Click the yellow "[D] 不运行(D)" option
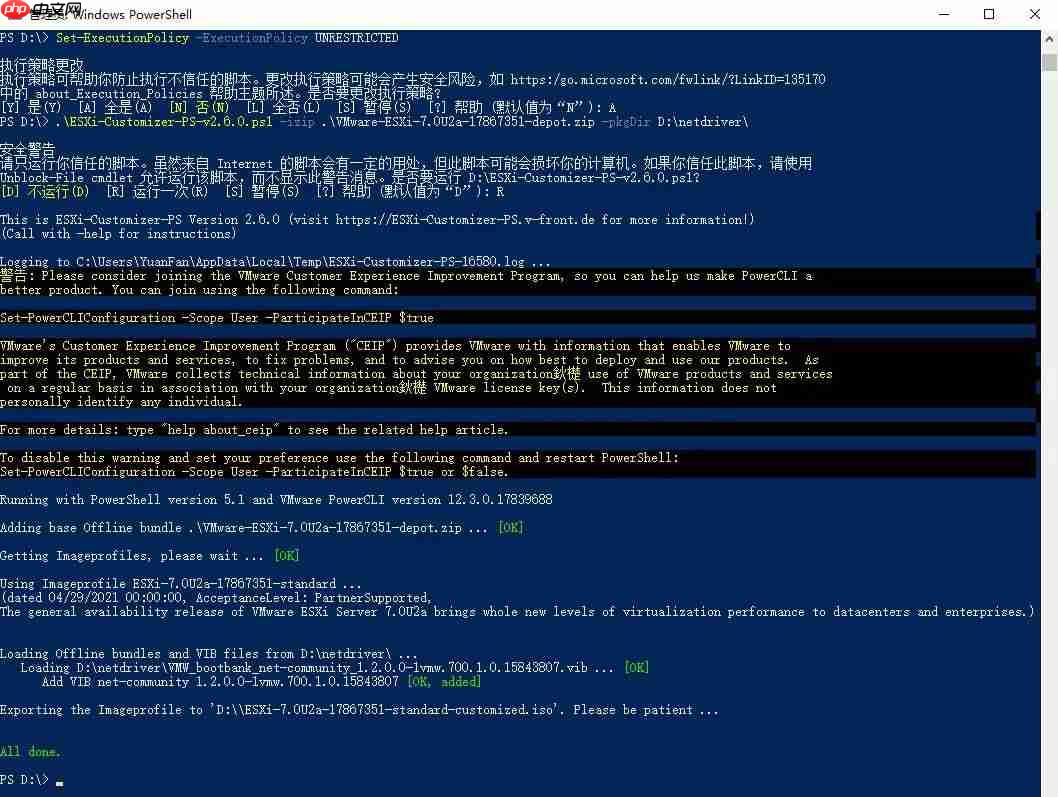Image resolution: width=1058 pixels, height=797 pixels. click(x=45, y=192)
